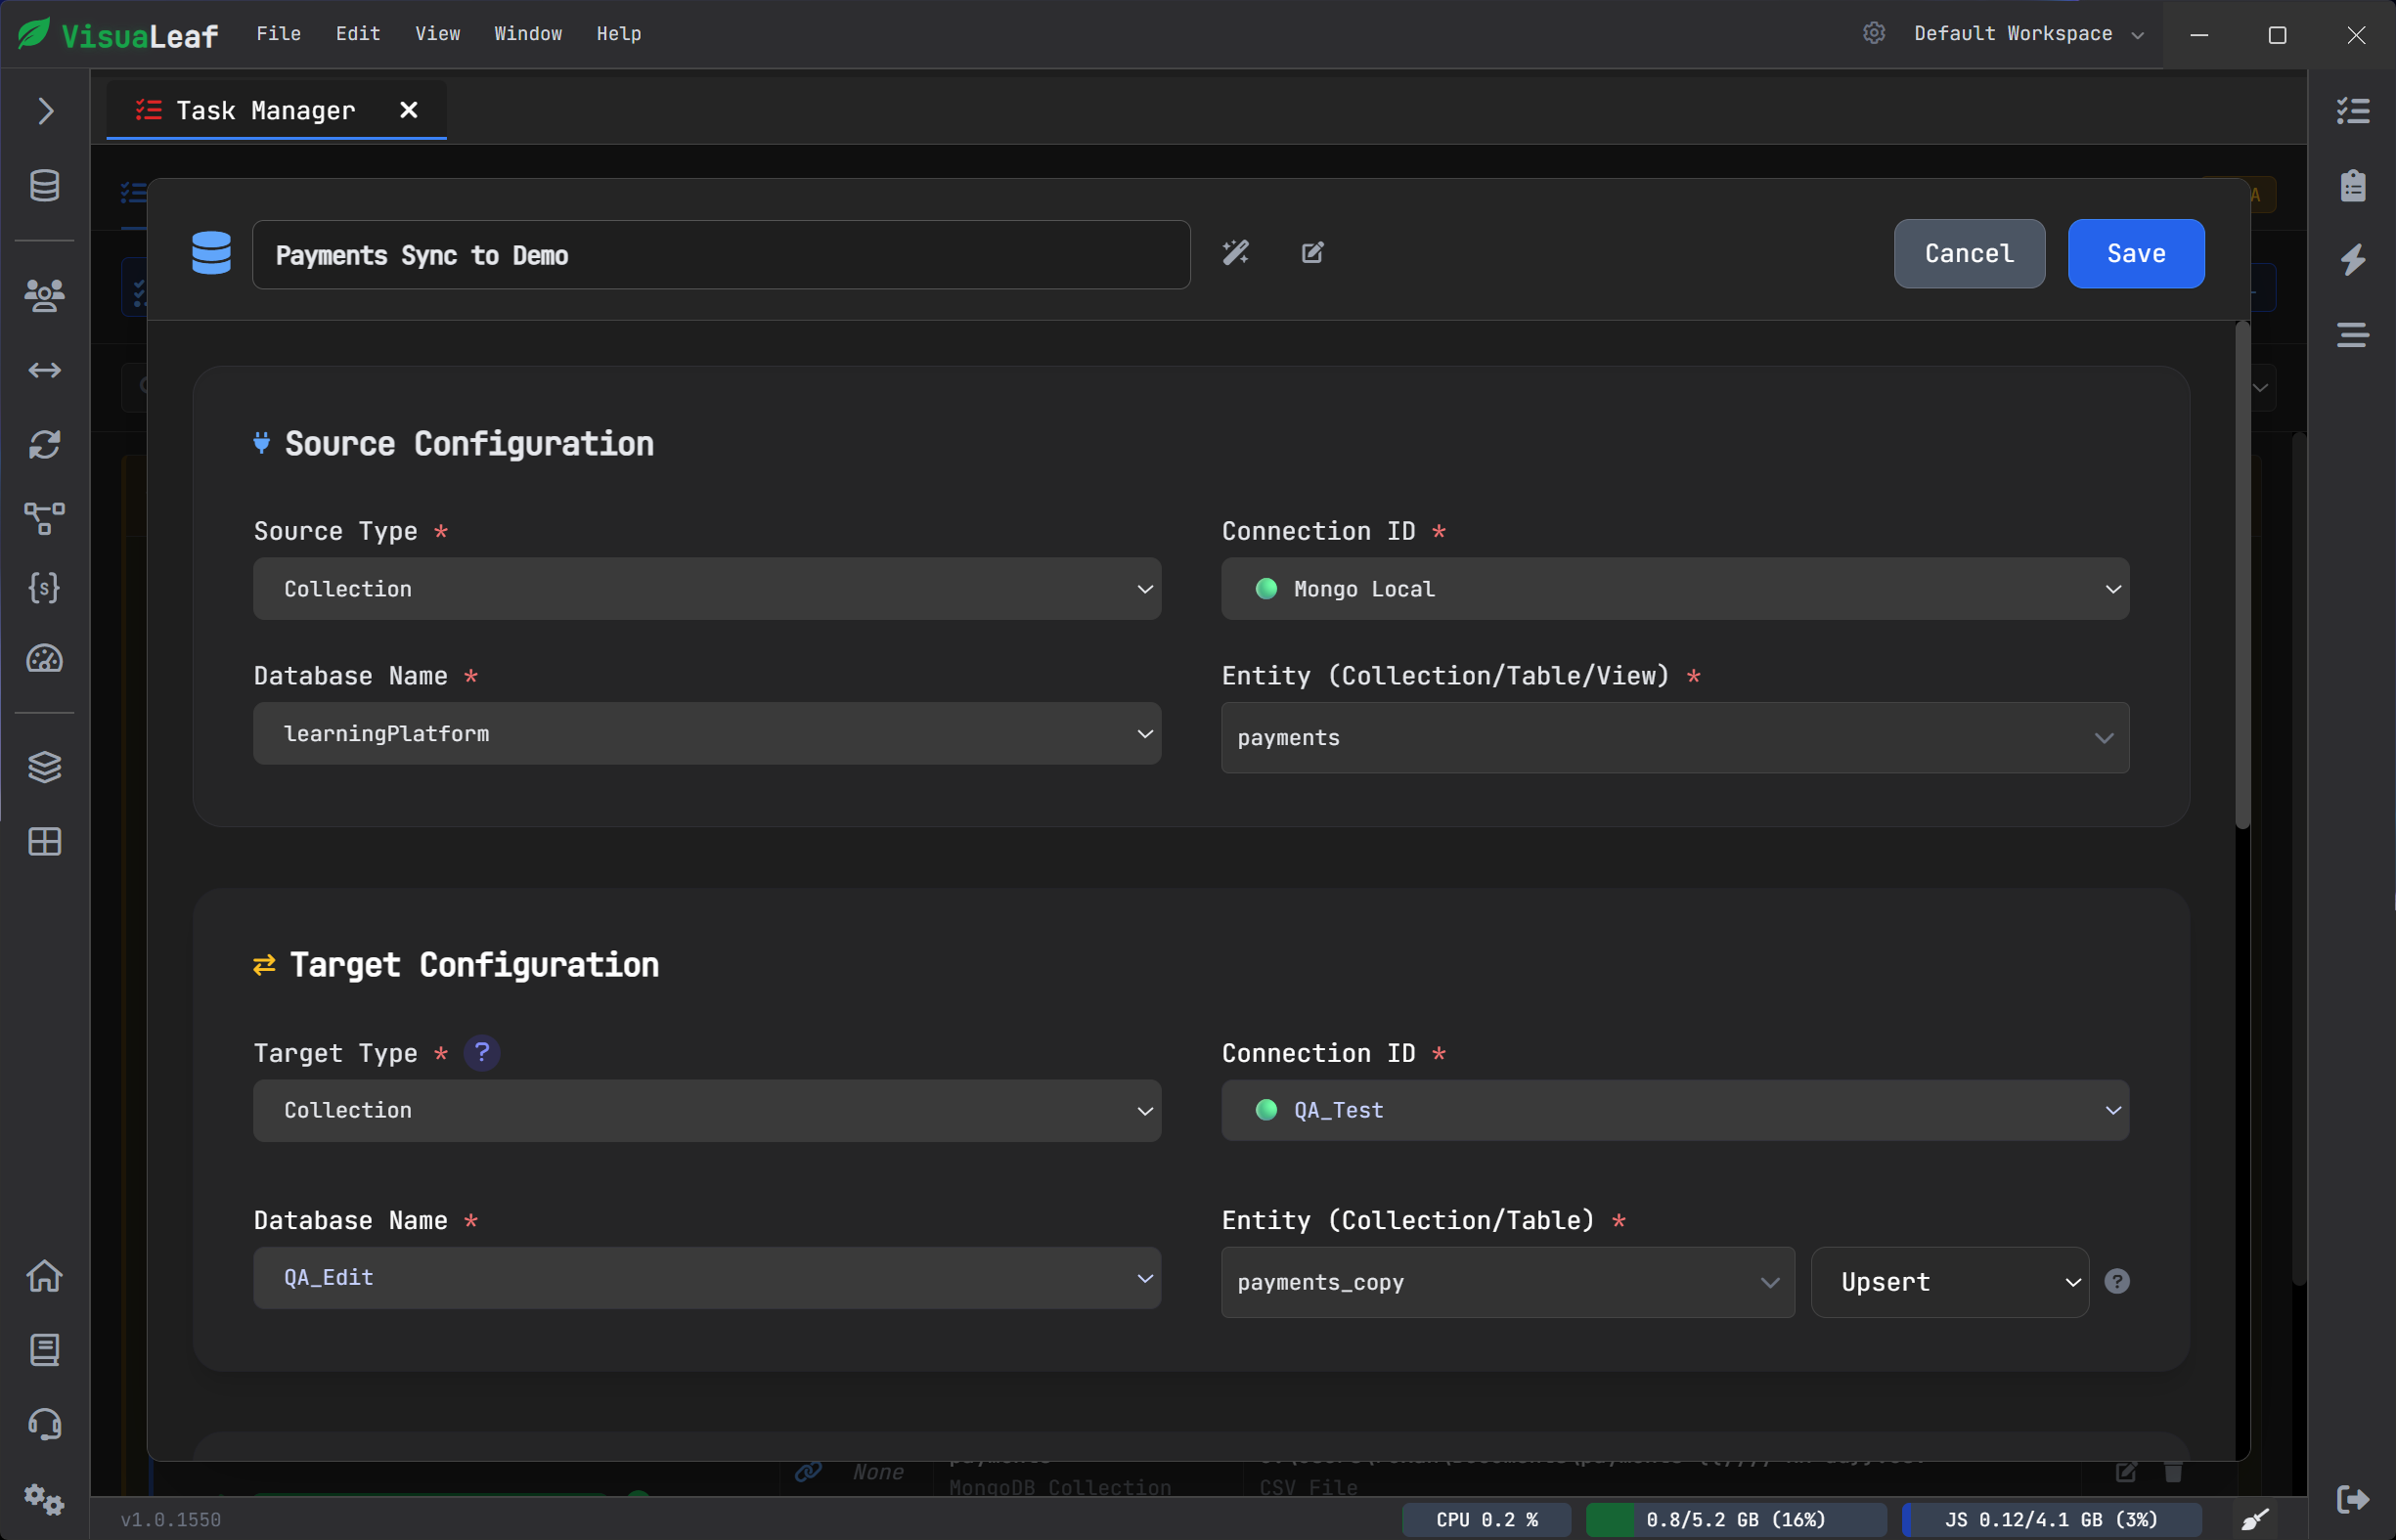Click the lightning bolt icon in right panel
2396x1540 pixels.
pyautogui.click(x=2353, y=260)
